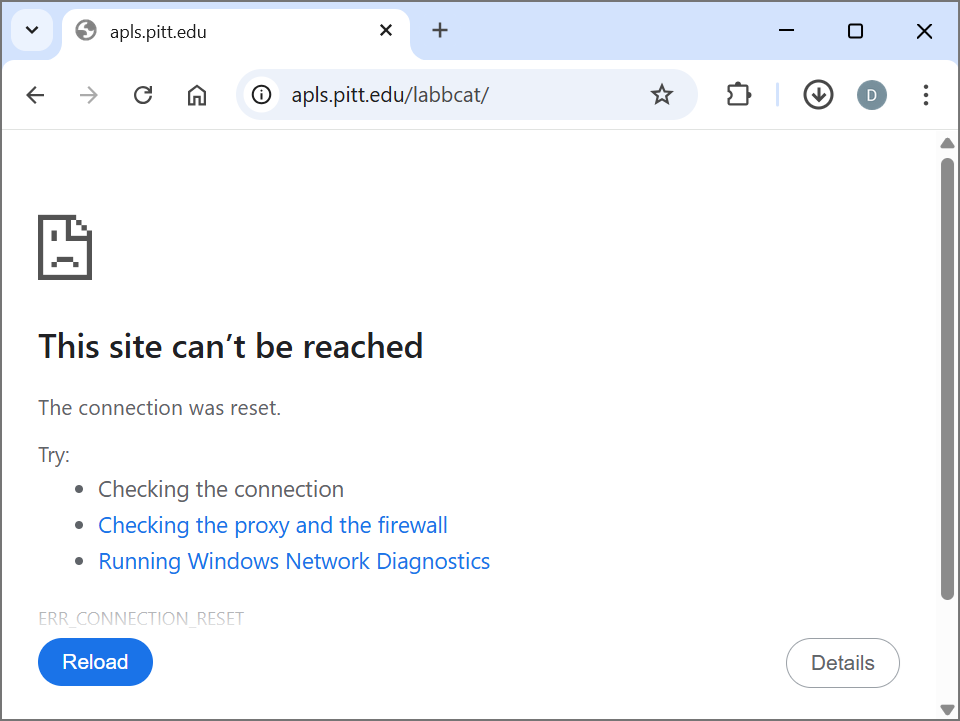Click the blue Reload button
This screenshot has height=721, width=960.
click(x=96, y=662)
